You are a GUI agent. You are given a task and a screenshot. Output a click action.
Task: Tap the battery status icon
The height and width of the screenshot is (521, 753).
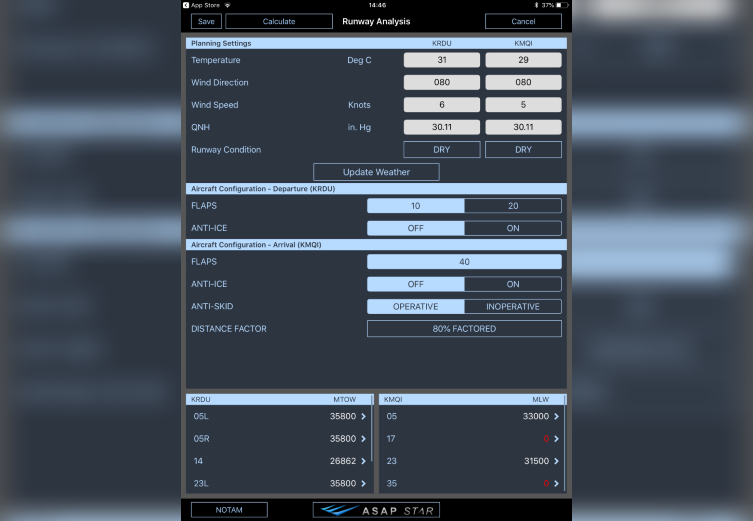[x=562, y=5]
